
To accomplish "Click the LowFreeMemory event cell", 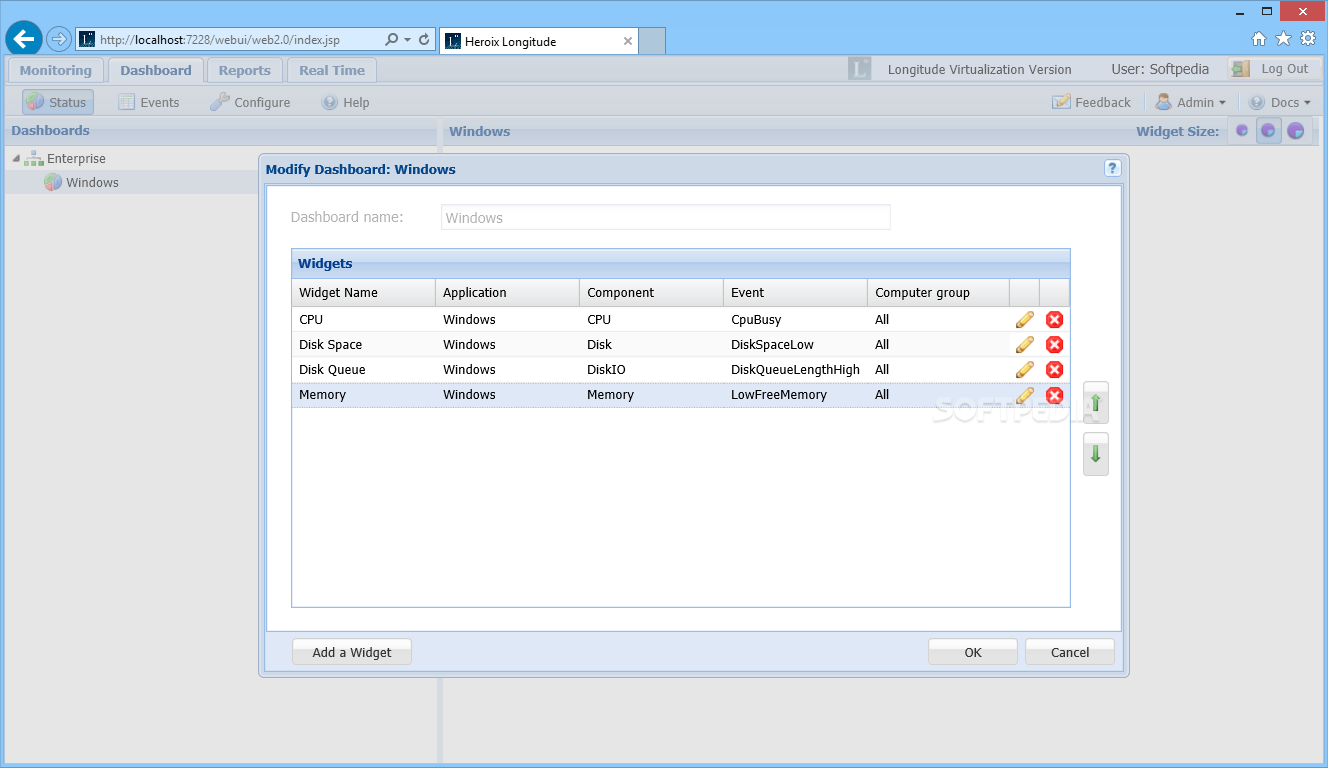I will 795,395.
